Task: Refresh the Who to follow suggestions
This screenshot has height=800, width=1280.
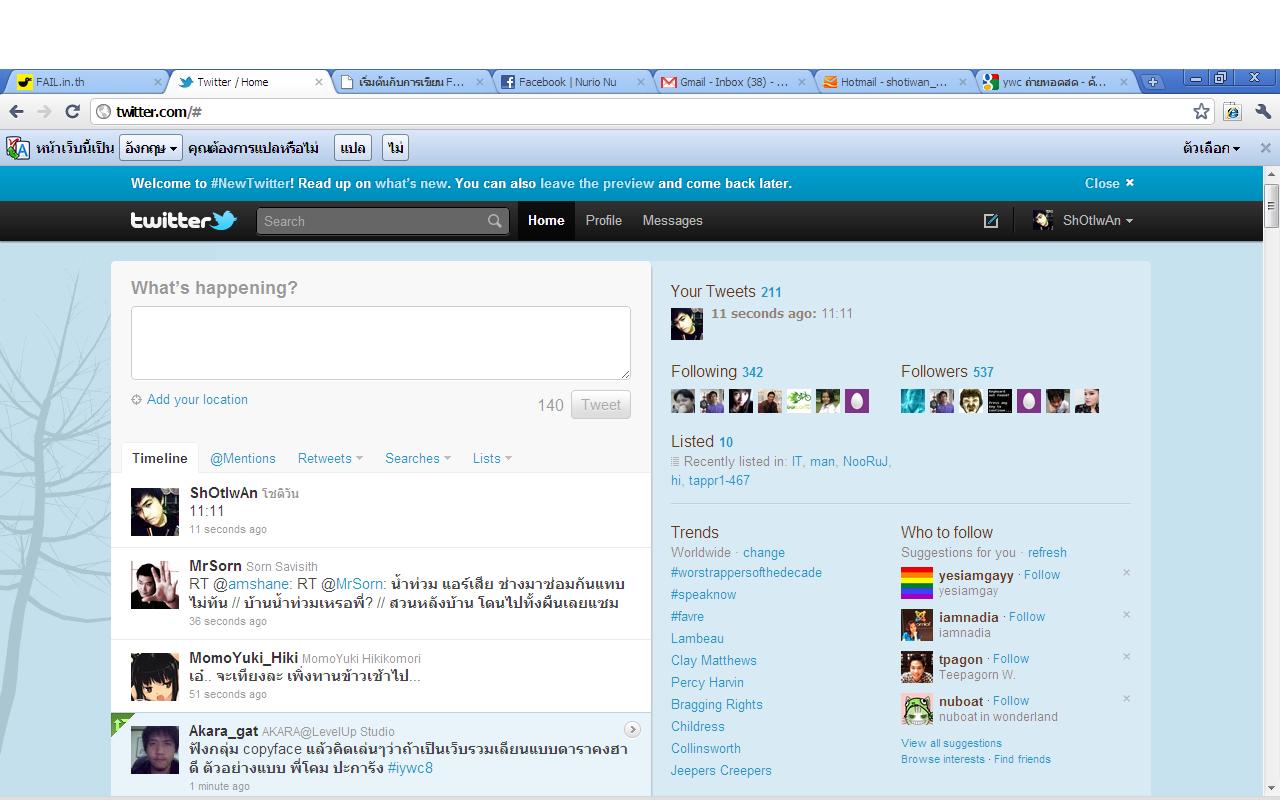Action: pyautogui.click(x=1047, y=553)
